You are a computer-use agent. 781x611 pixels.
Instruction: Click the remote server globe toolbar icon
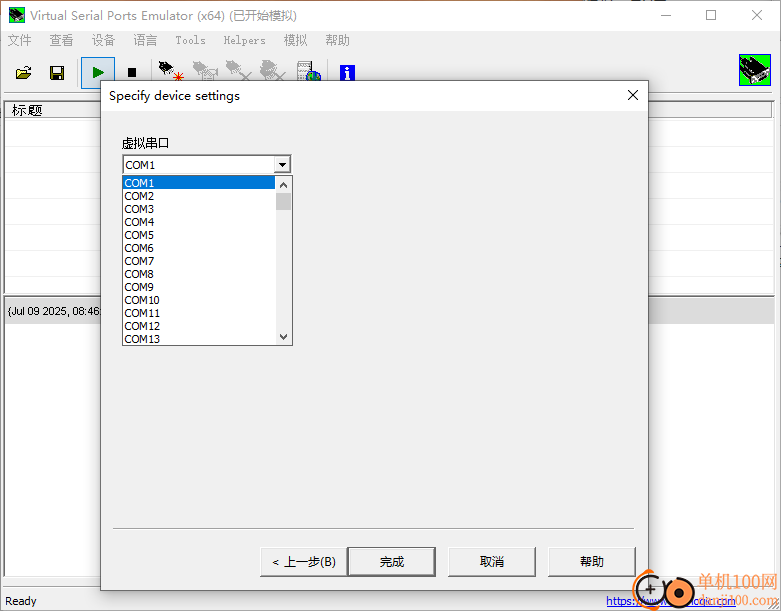pos(308,71)
